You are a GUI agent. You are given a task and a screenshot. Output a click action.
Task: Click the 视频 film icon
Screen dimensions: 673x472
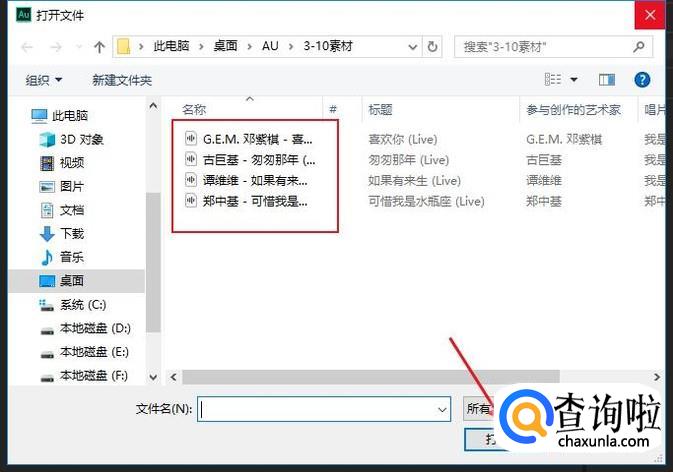tap(47, 163)
